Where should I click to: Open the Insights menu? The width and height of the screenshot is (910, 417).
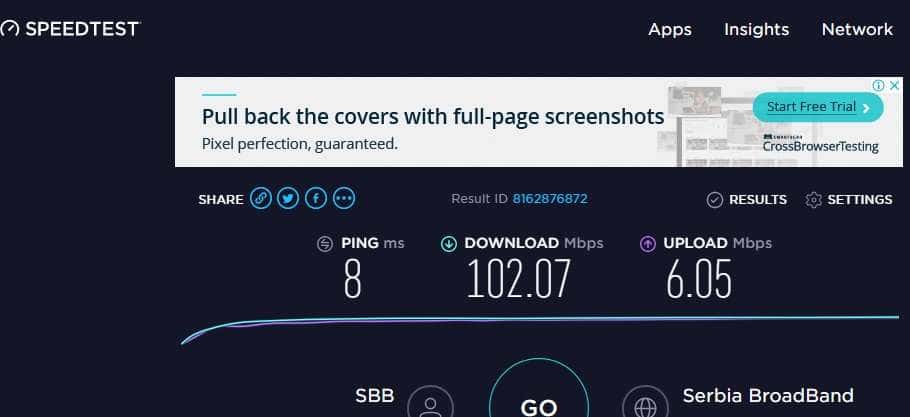tap(756, 29)
